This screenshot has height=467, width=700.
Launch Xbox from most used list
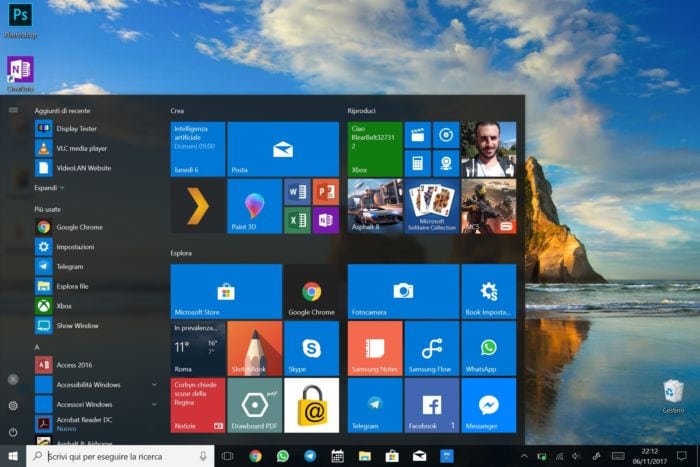coord(95,306)
